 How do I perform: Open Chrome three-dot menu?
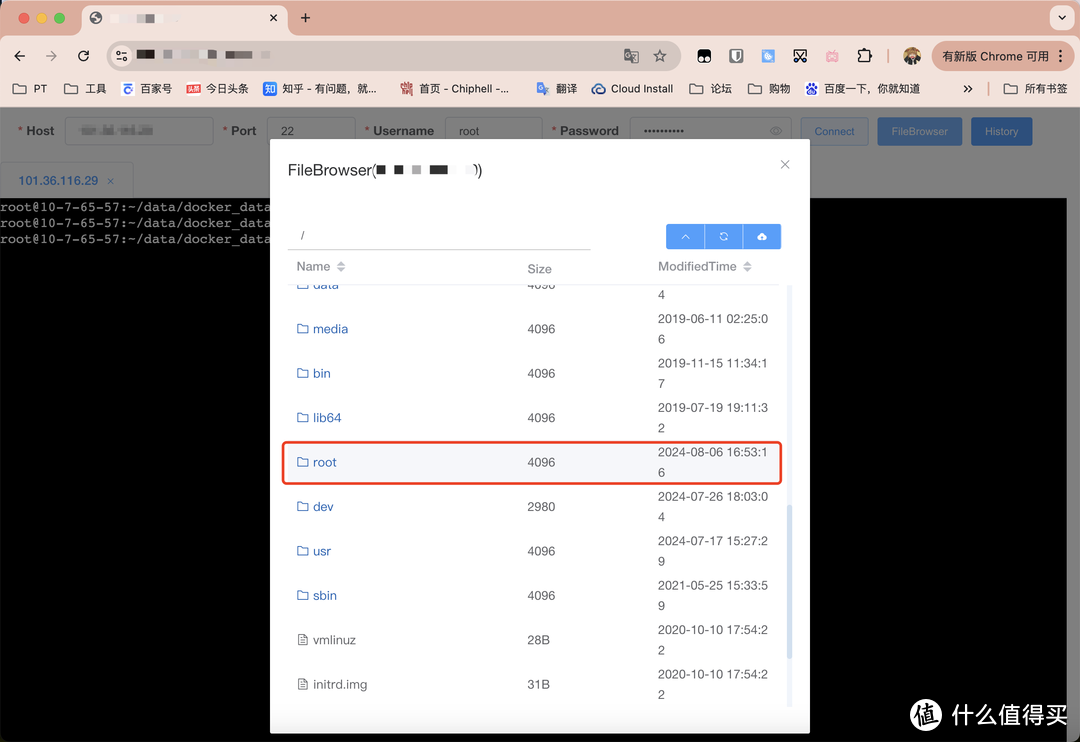click(1061, 56)
